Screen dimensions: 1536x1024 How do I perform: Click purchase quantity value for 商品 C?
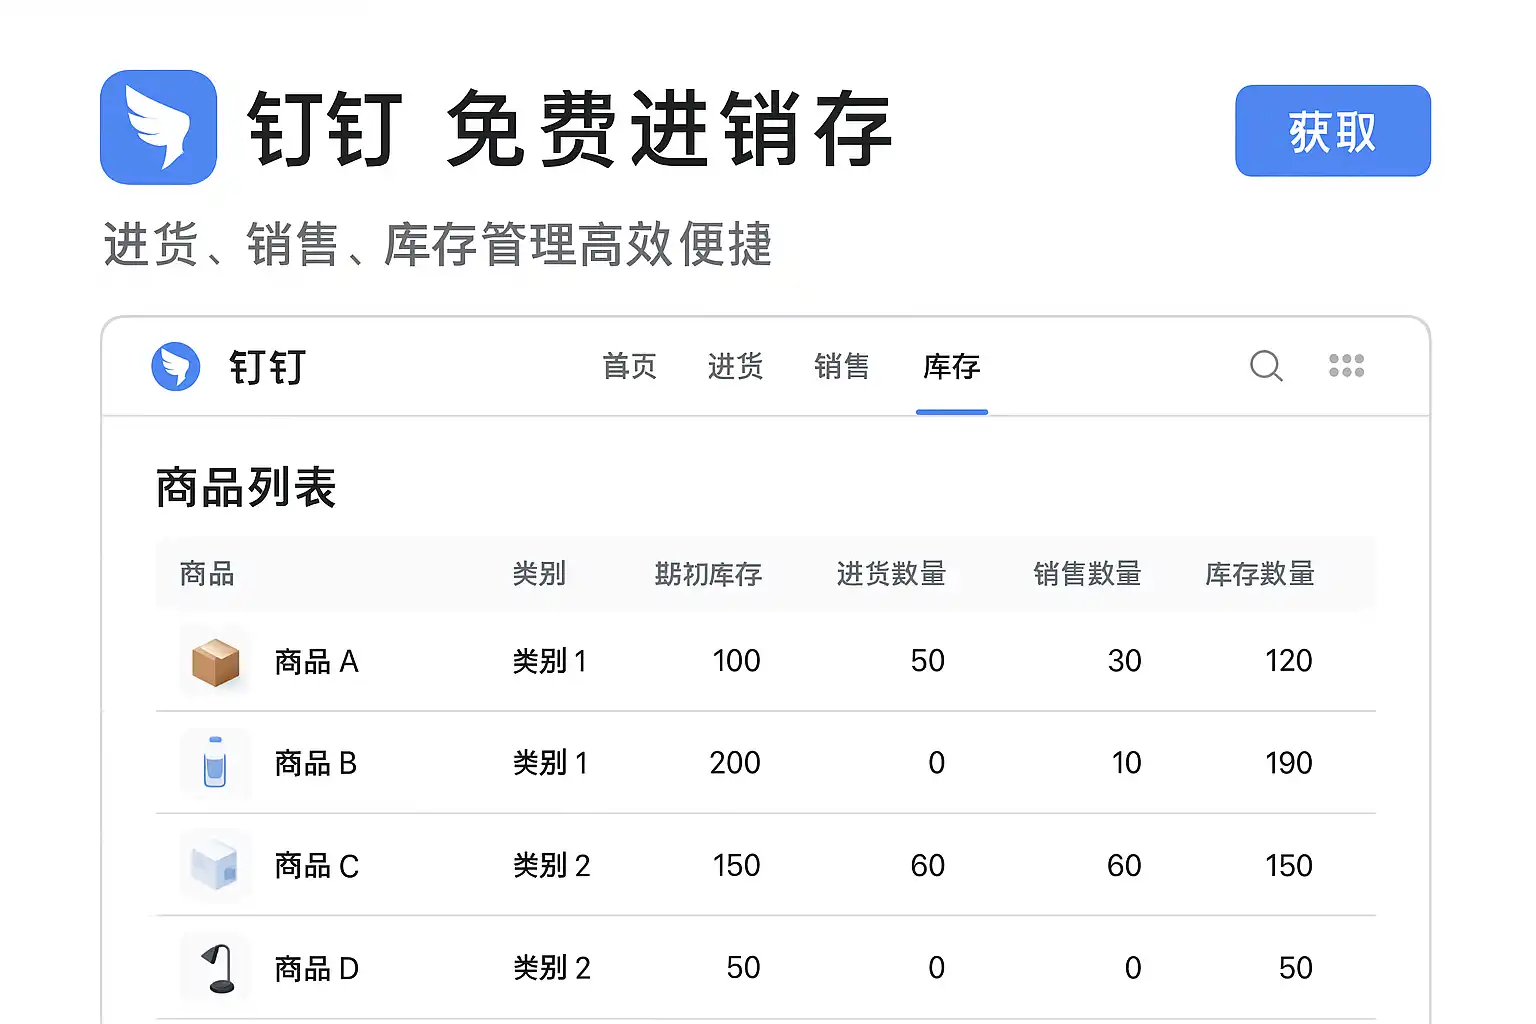tap(928, 865)
